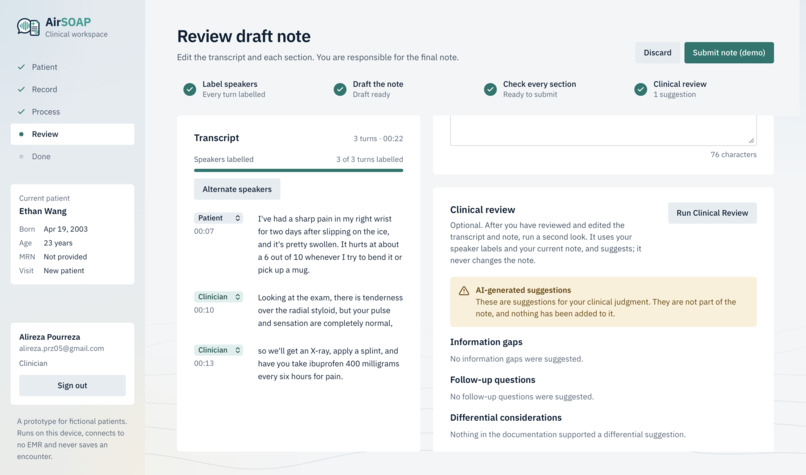Viewport: 806px width, 475px height.
Task: Select the Done step in sidebar
Action: coord(72,156)
